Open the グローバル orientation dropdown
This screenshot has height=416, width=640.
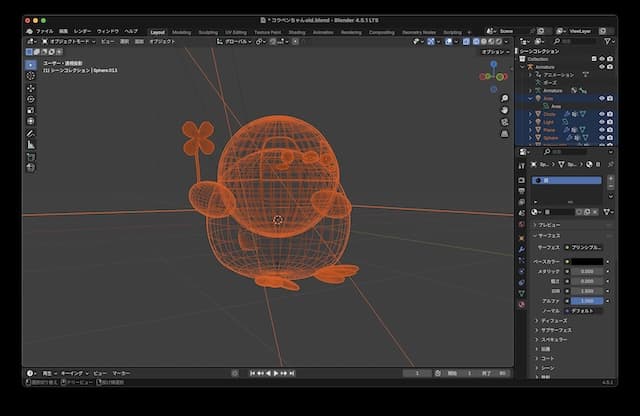[235, 42]
